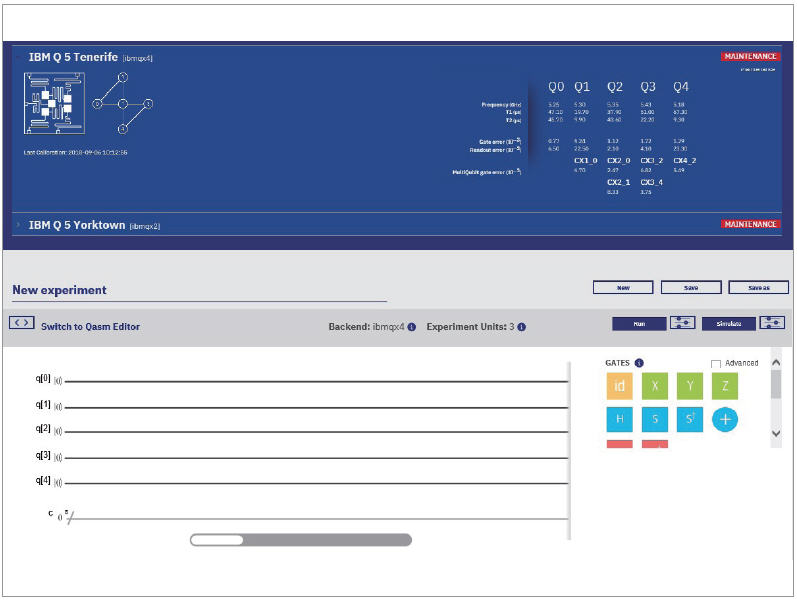Click Switch to Qasm Editor link

(x=90, y=327)
